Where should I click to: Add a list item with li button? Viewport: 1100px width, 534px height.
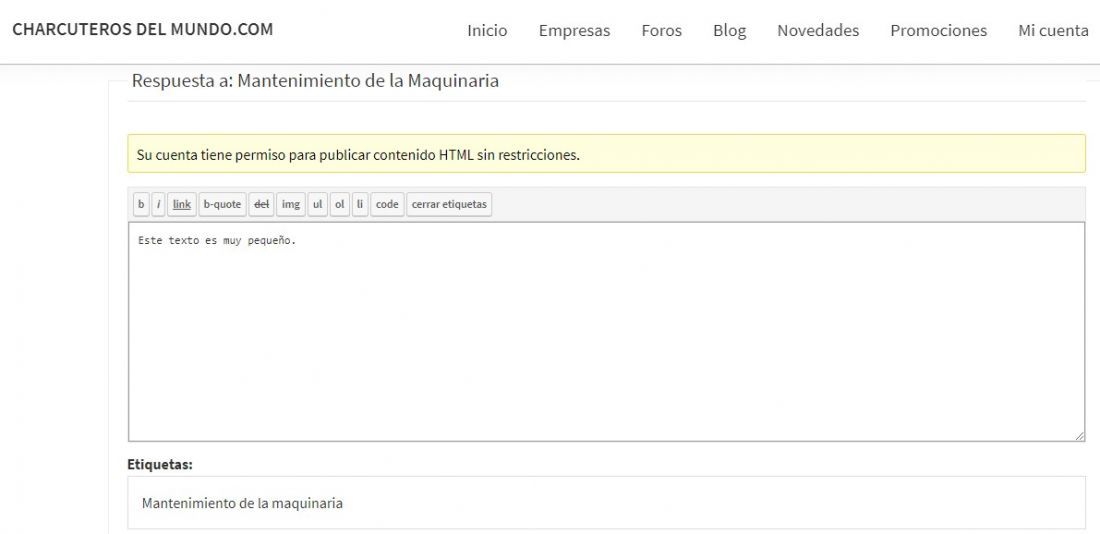360,204
